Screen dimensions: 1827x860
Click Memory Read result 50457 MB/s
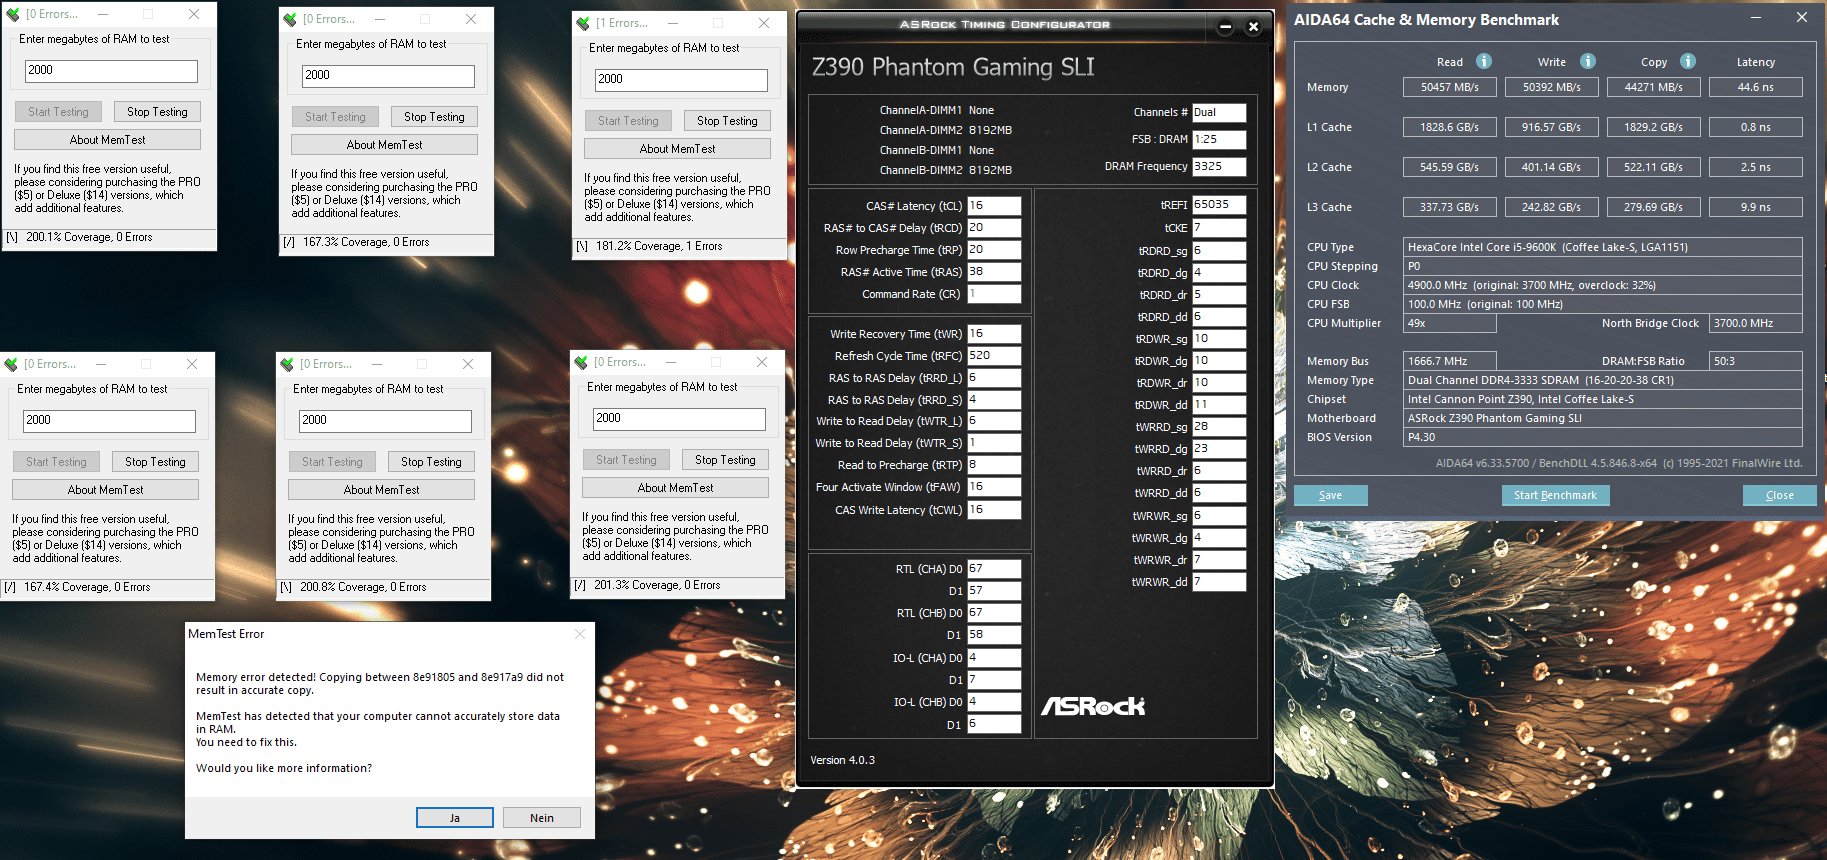click(x=1449, y=87)
